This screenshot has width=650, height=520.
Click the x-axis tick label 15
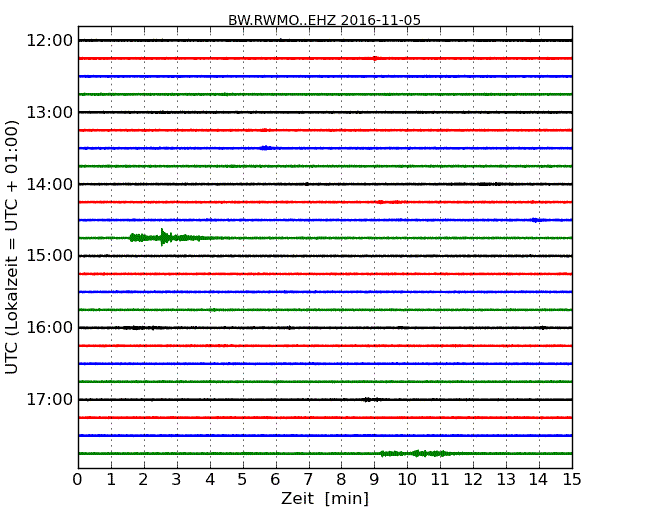click(x=572, y=480)
